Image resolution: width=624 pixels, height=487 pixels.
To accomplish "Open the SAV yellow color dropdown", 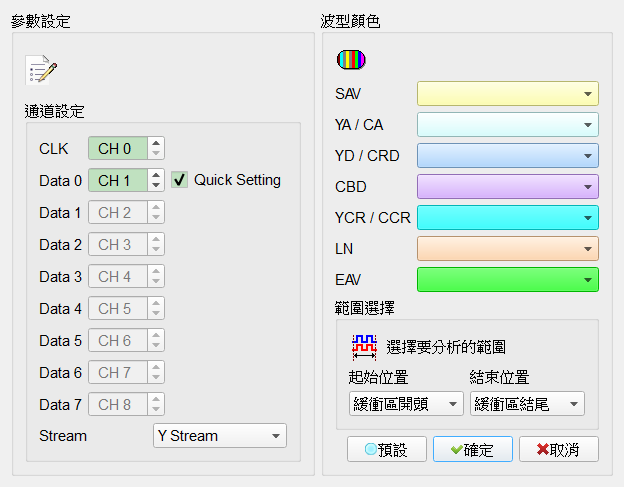I will pyautogui.click(x=508, y=94).
